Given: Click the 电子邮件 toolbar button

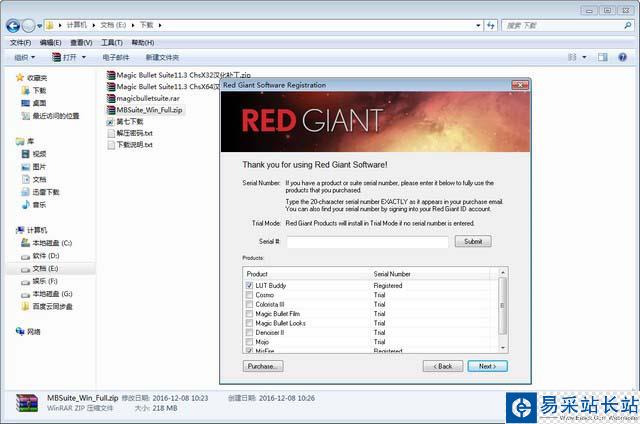Looking at the screenshot, I should coord(116,57).
